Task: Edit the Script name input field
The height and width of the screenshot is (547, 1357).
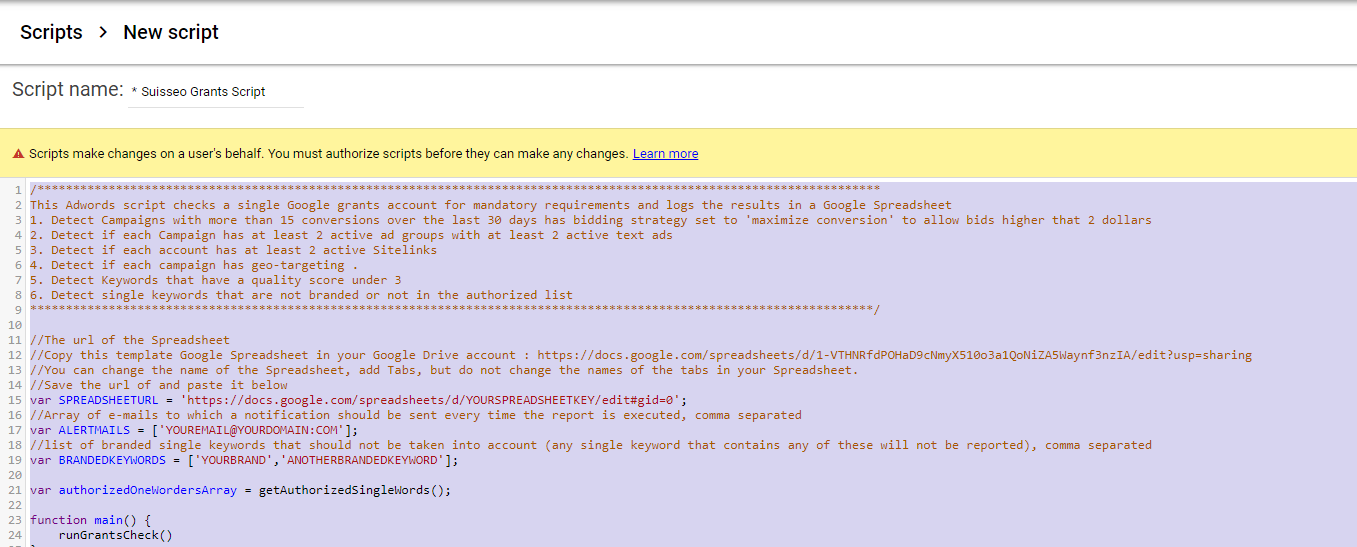Action: [x=216, y=91]
